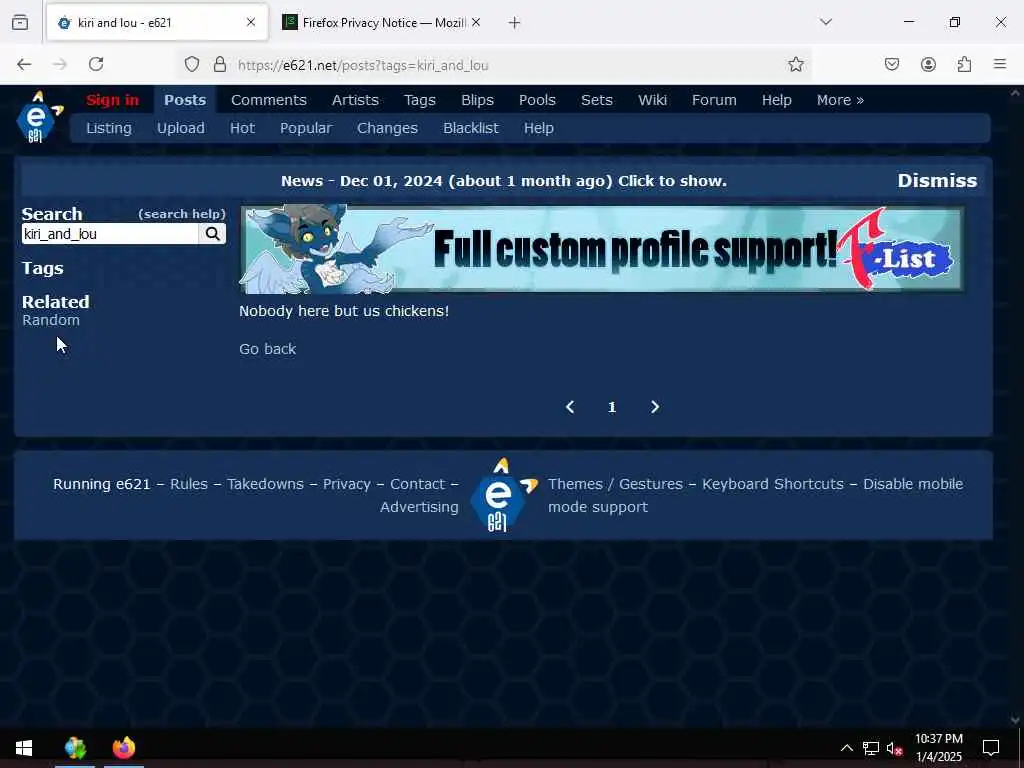Reload the page

(x=96, y=64)
